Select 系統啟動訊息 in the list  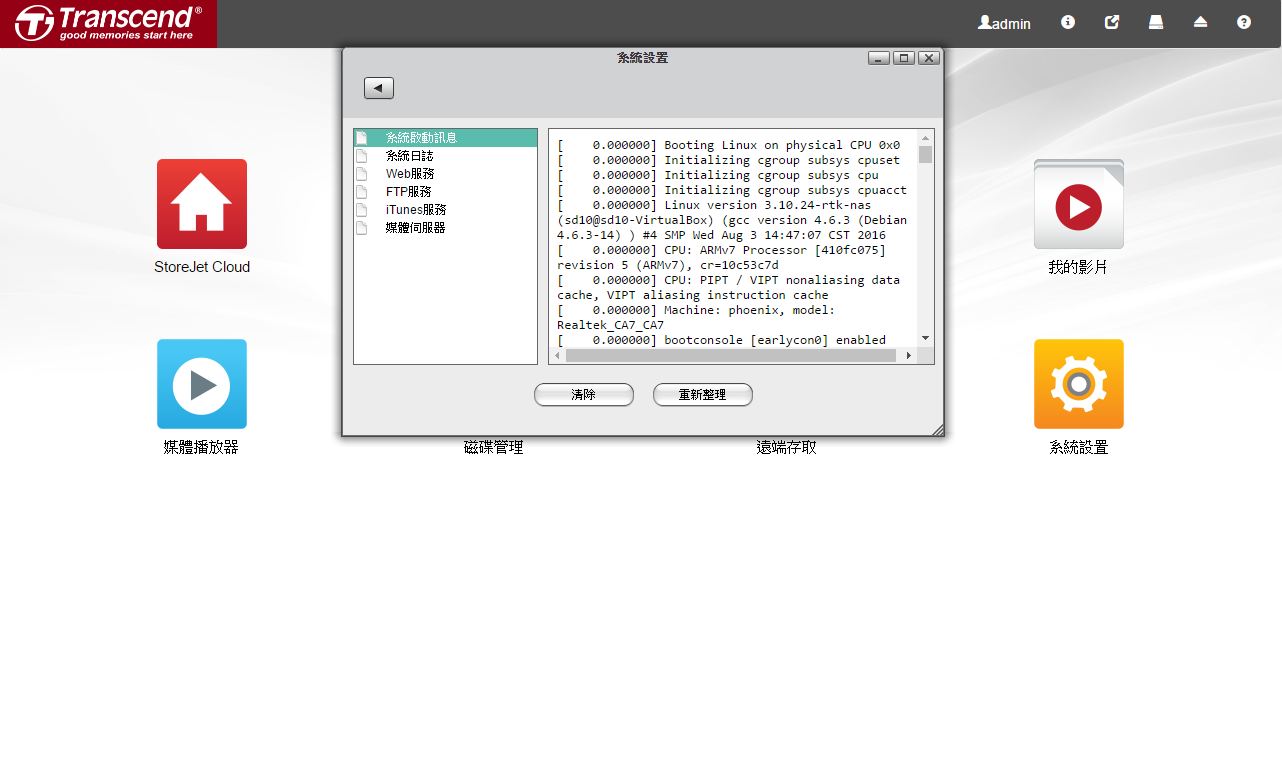(x=446, y=138)
